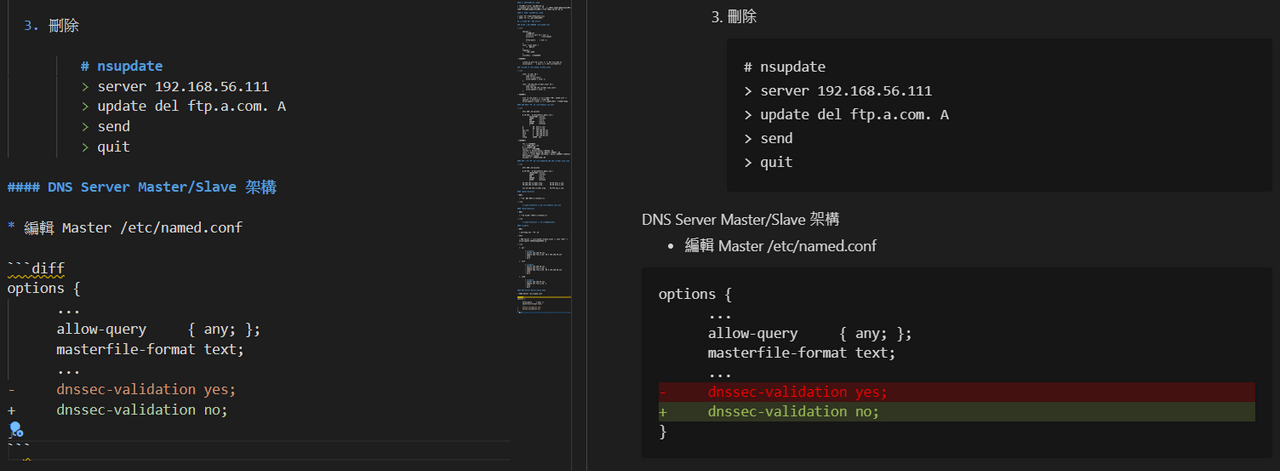Click orange '- dnssec-validation yes;' line in editor
The height and width of the screenshot is (471, 1280).
pos(122,389)
